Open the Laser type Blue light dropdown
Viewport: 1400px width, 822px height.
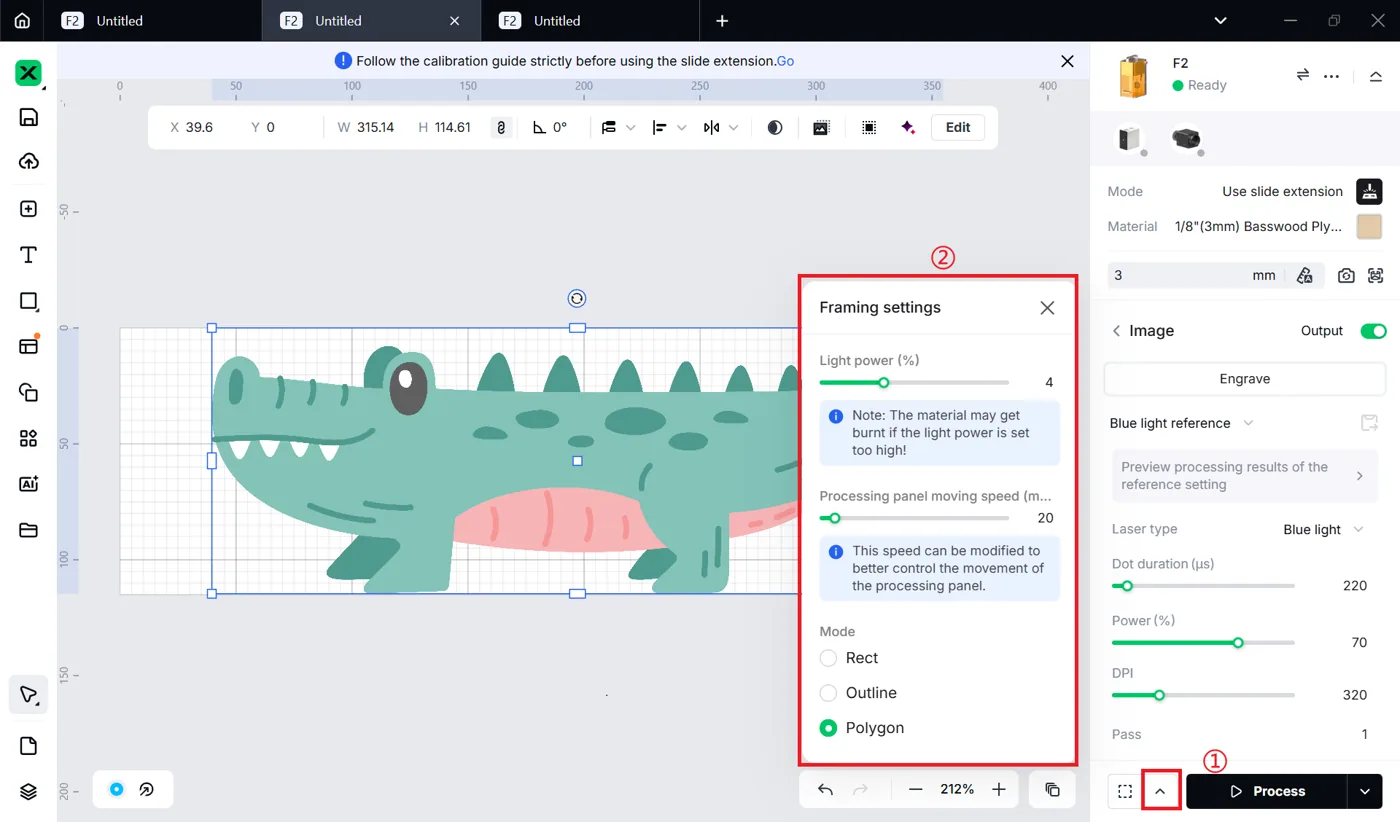1324,529
